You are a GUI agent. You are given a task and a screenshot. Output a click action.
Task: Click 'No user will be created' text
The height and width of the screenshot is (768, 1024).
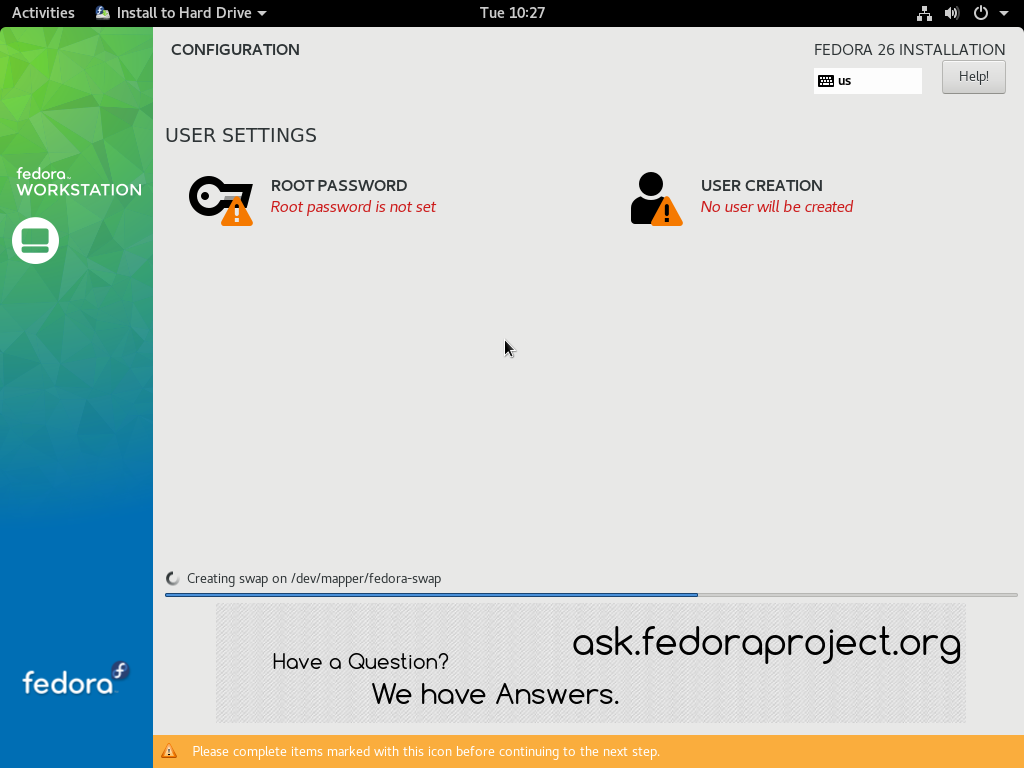coord(777,207)
